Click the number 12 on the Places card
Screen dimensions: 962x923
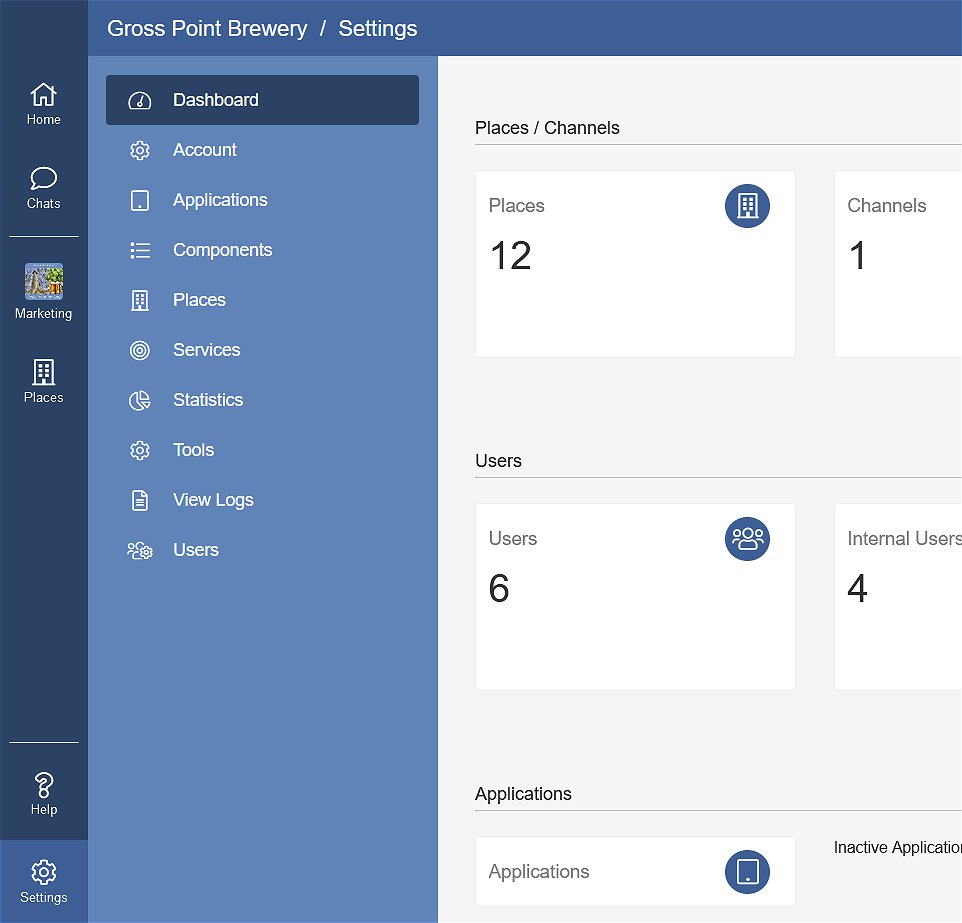click(x=510, y=255)
